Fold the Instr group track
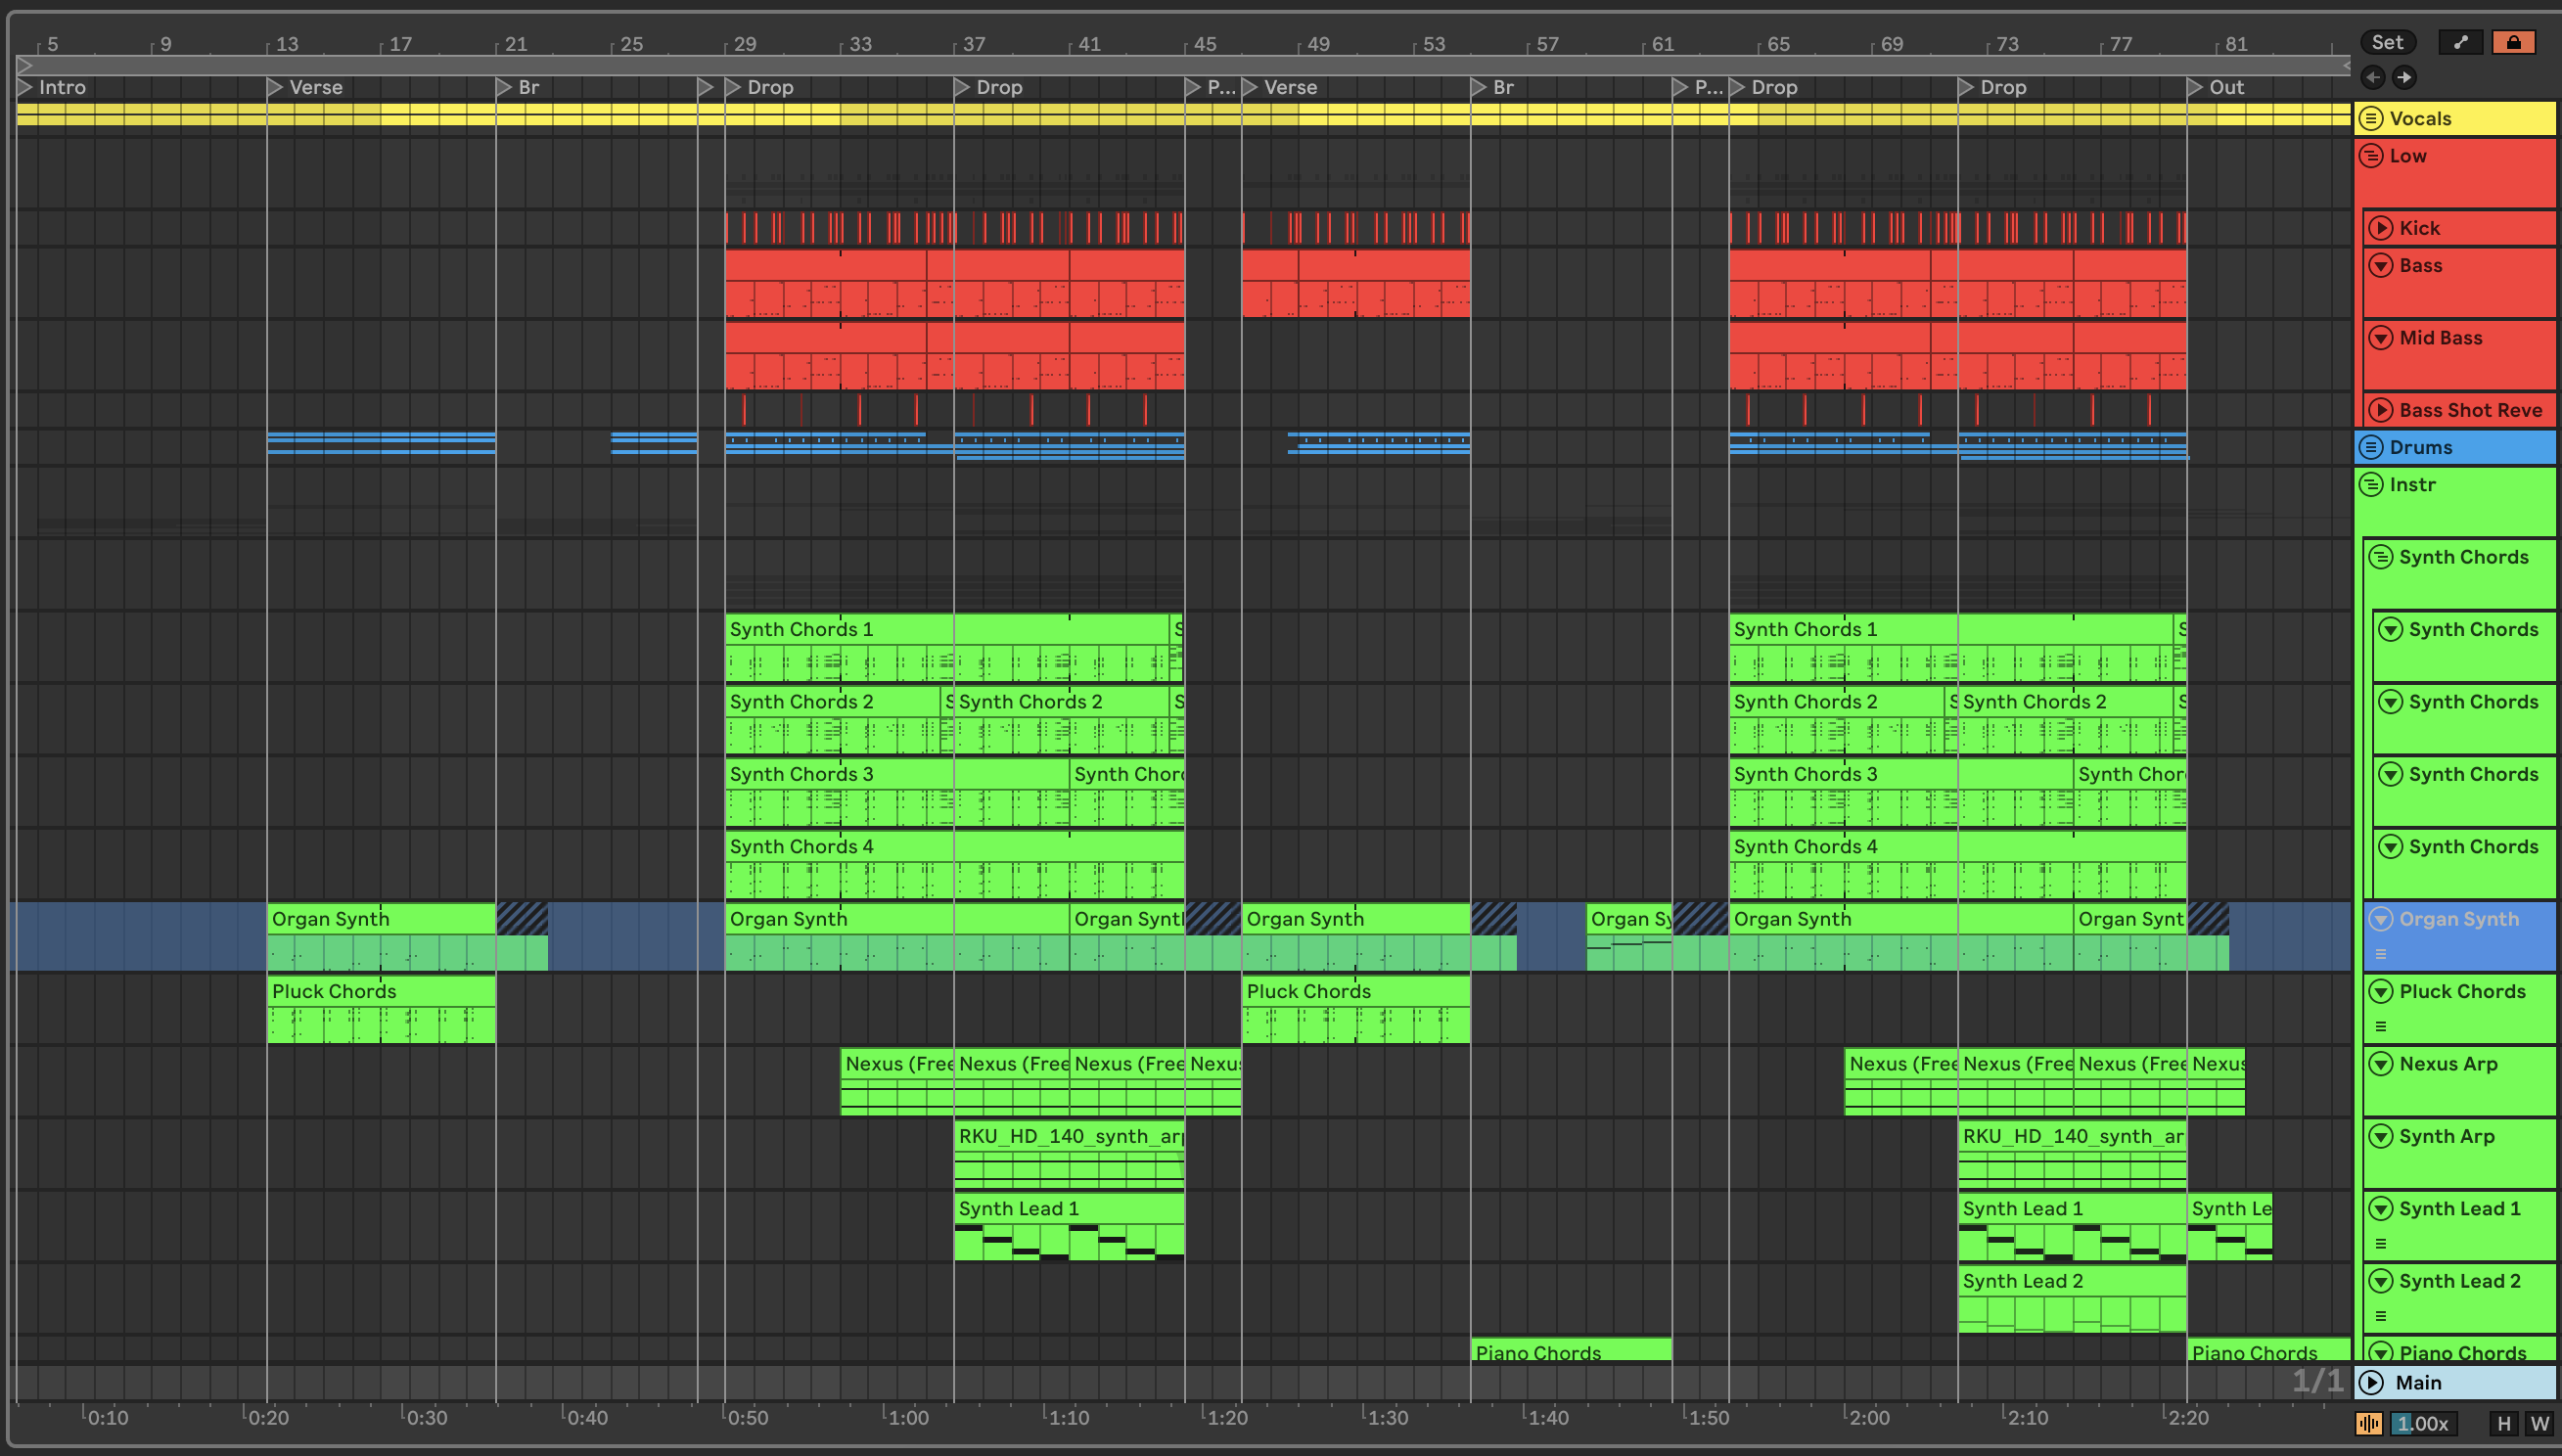Viewport: 2562px width, 1456px height. coord(2370,485)
